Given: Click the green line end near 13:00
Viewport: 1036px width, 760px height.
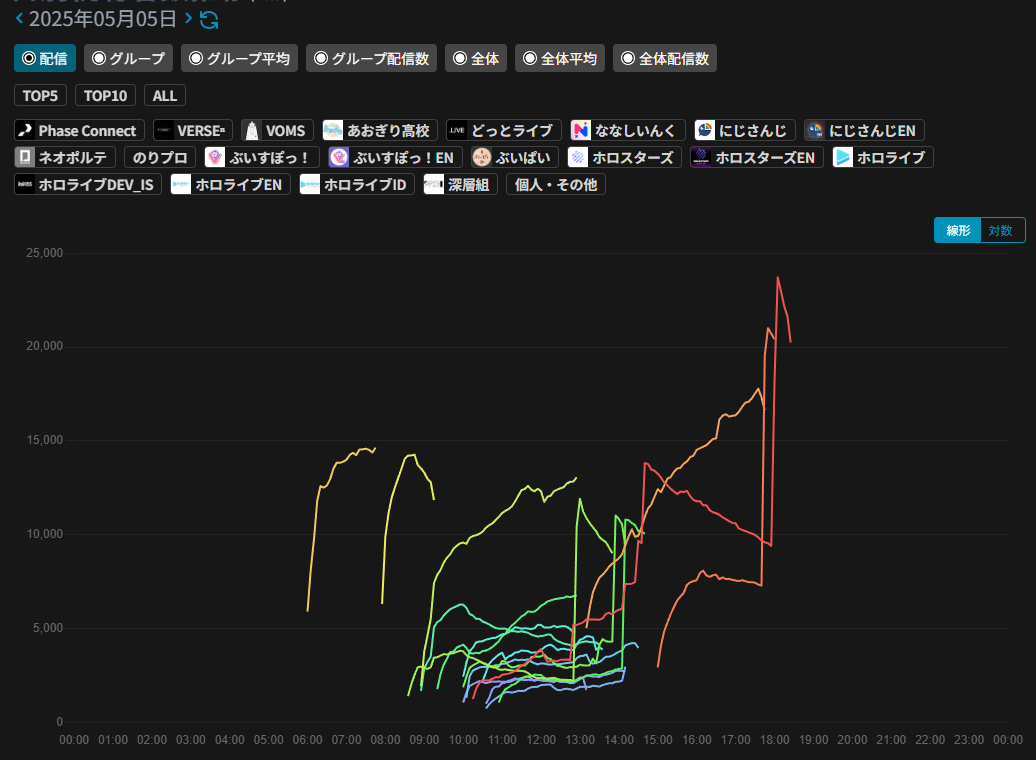Looking at the screenshot, I should point(576,478).
